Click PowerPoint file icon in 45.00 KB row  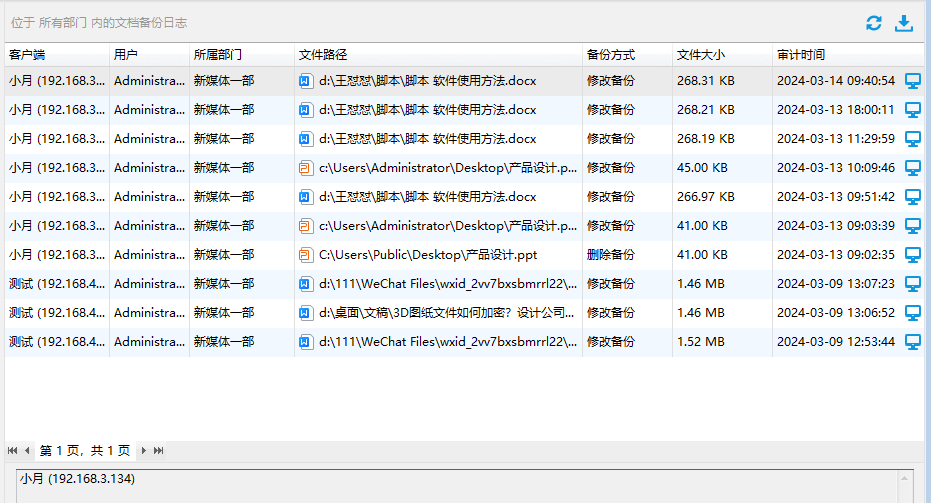(x=305, y=168)
